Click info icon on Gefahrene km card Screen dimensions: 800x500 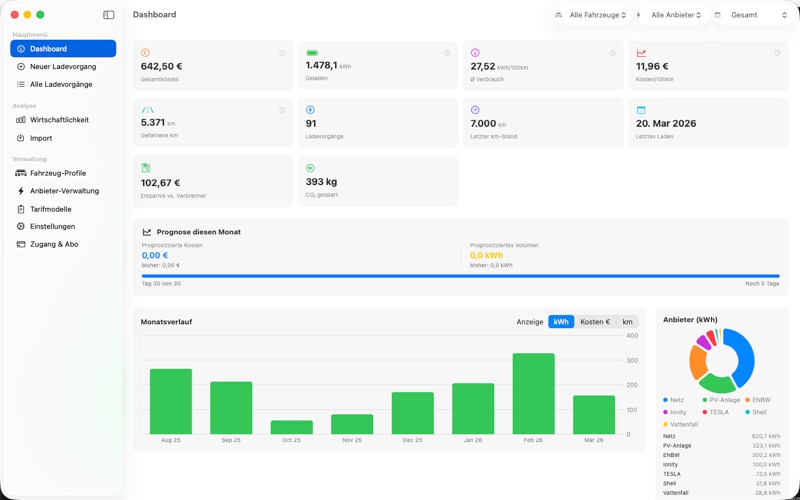tap(282, 110)
